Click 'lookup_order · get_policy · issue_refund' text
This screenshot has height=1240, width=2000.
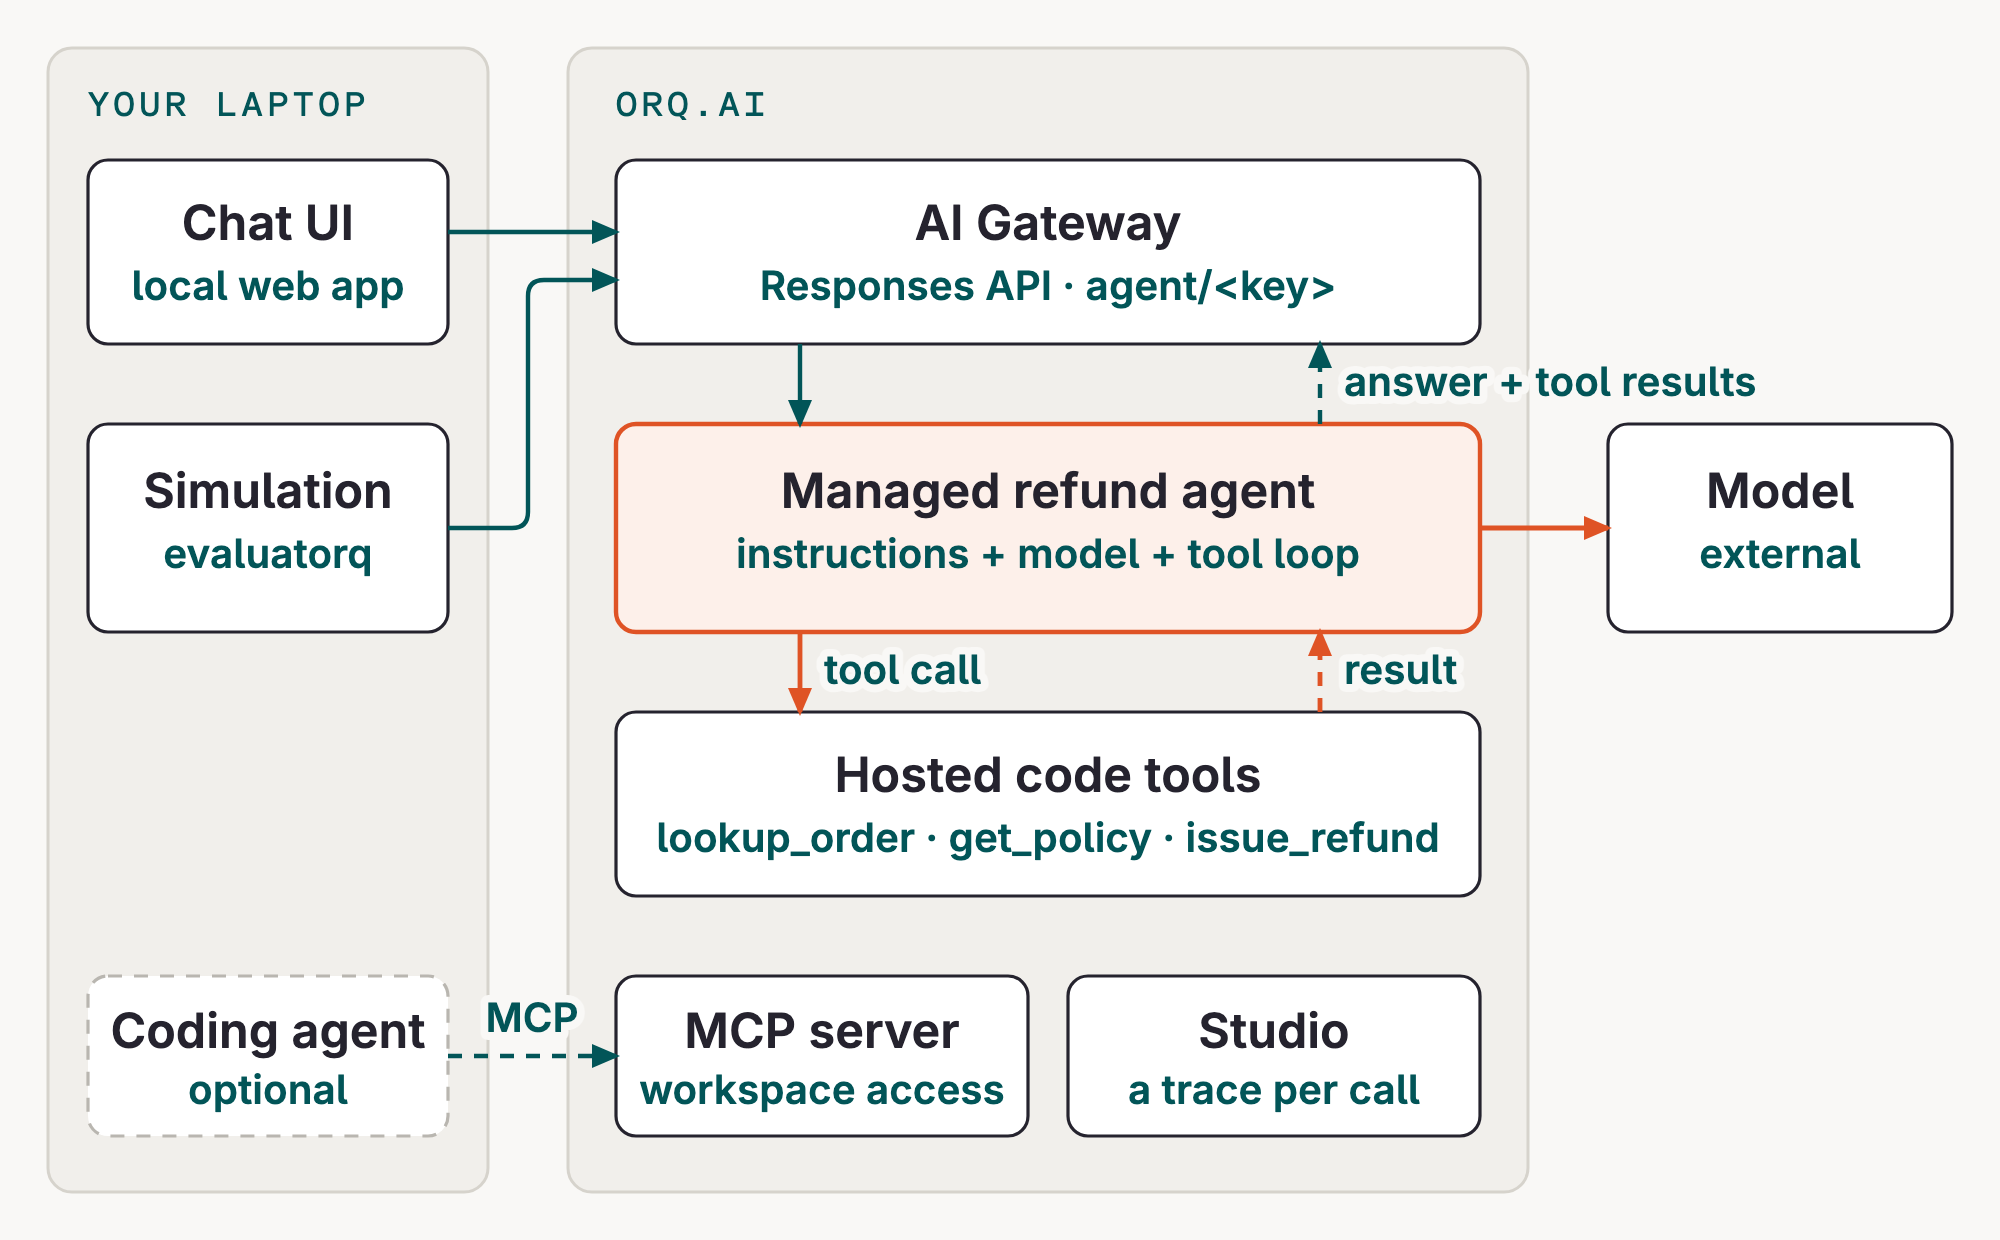(x=1047, y=838)
